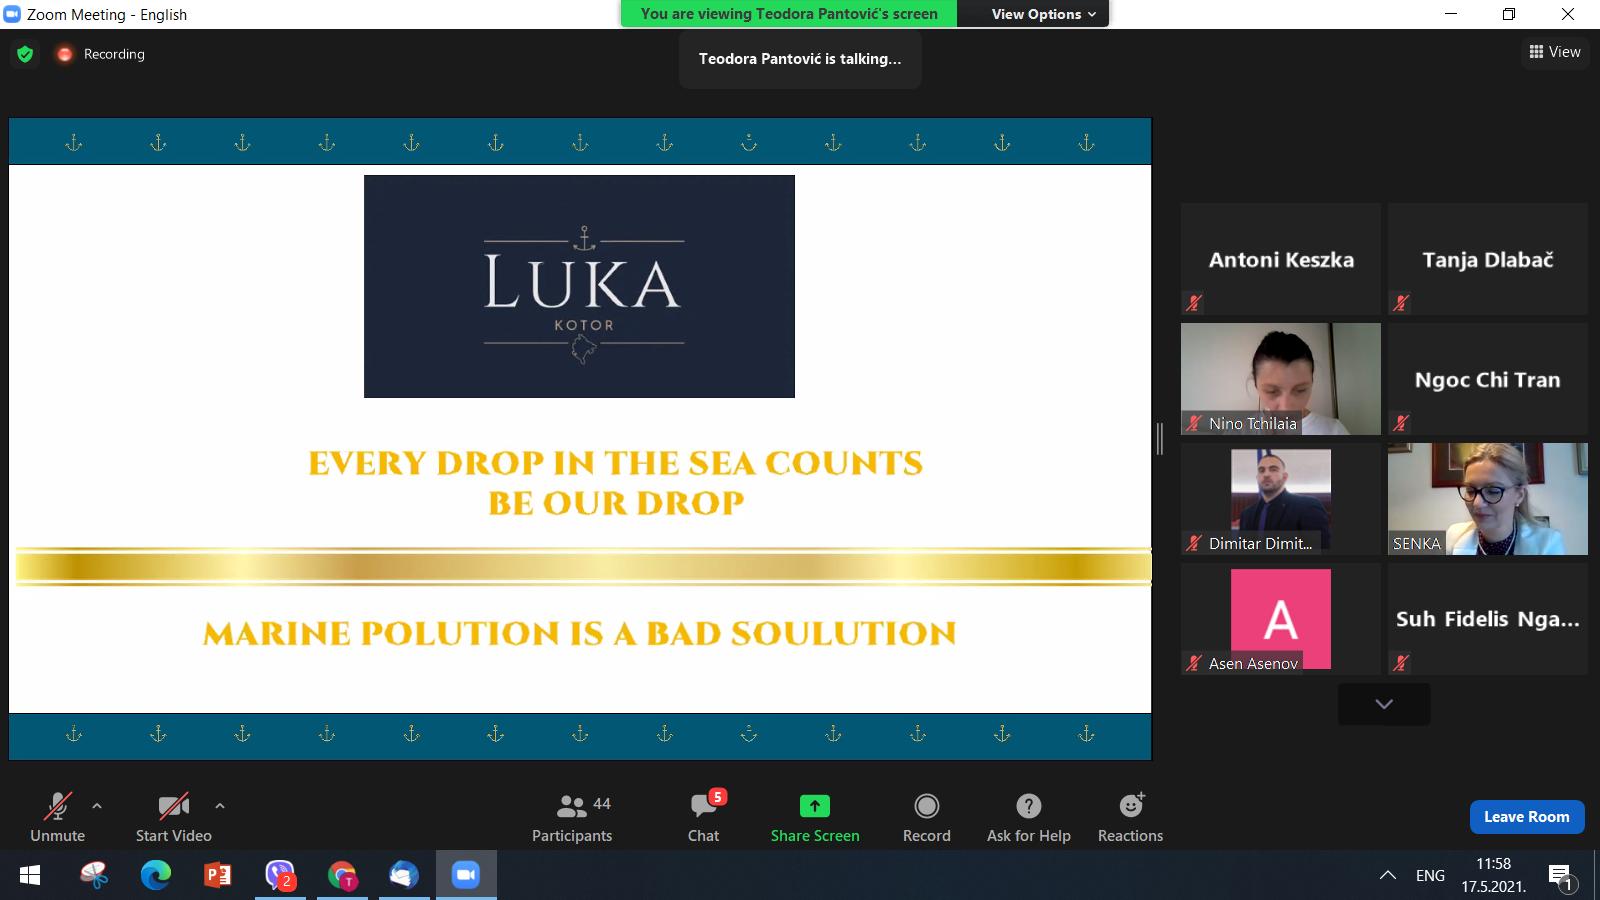The width and height of the screenshot is (1600, 900).
Task: Open the View Options dropdown
Action: [1043, 14]
